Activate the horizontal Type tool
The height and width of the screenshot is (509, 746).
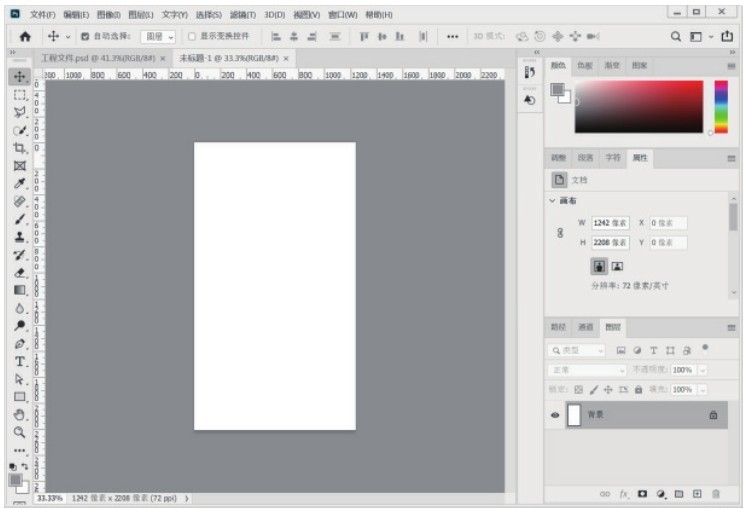tap(20, 361)
